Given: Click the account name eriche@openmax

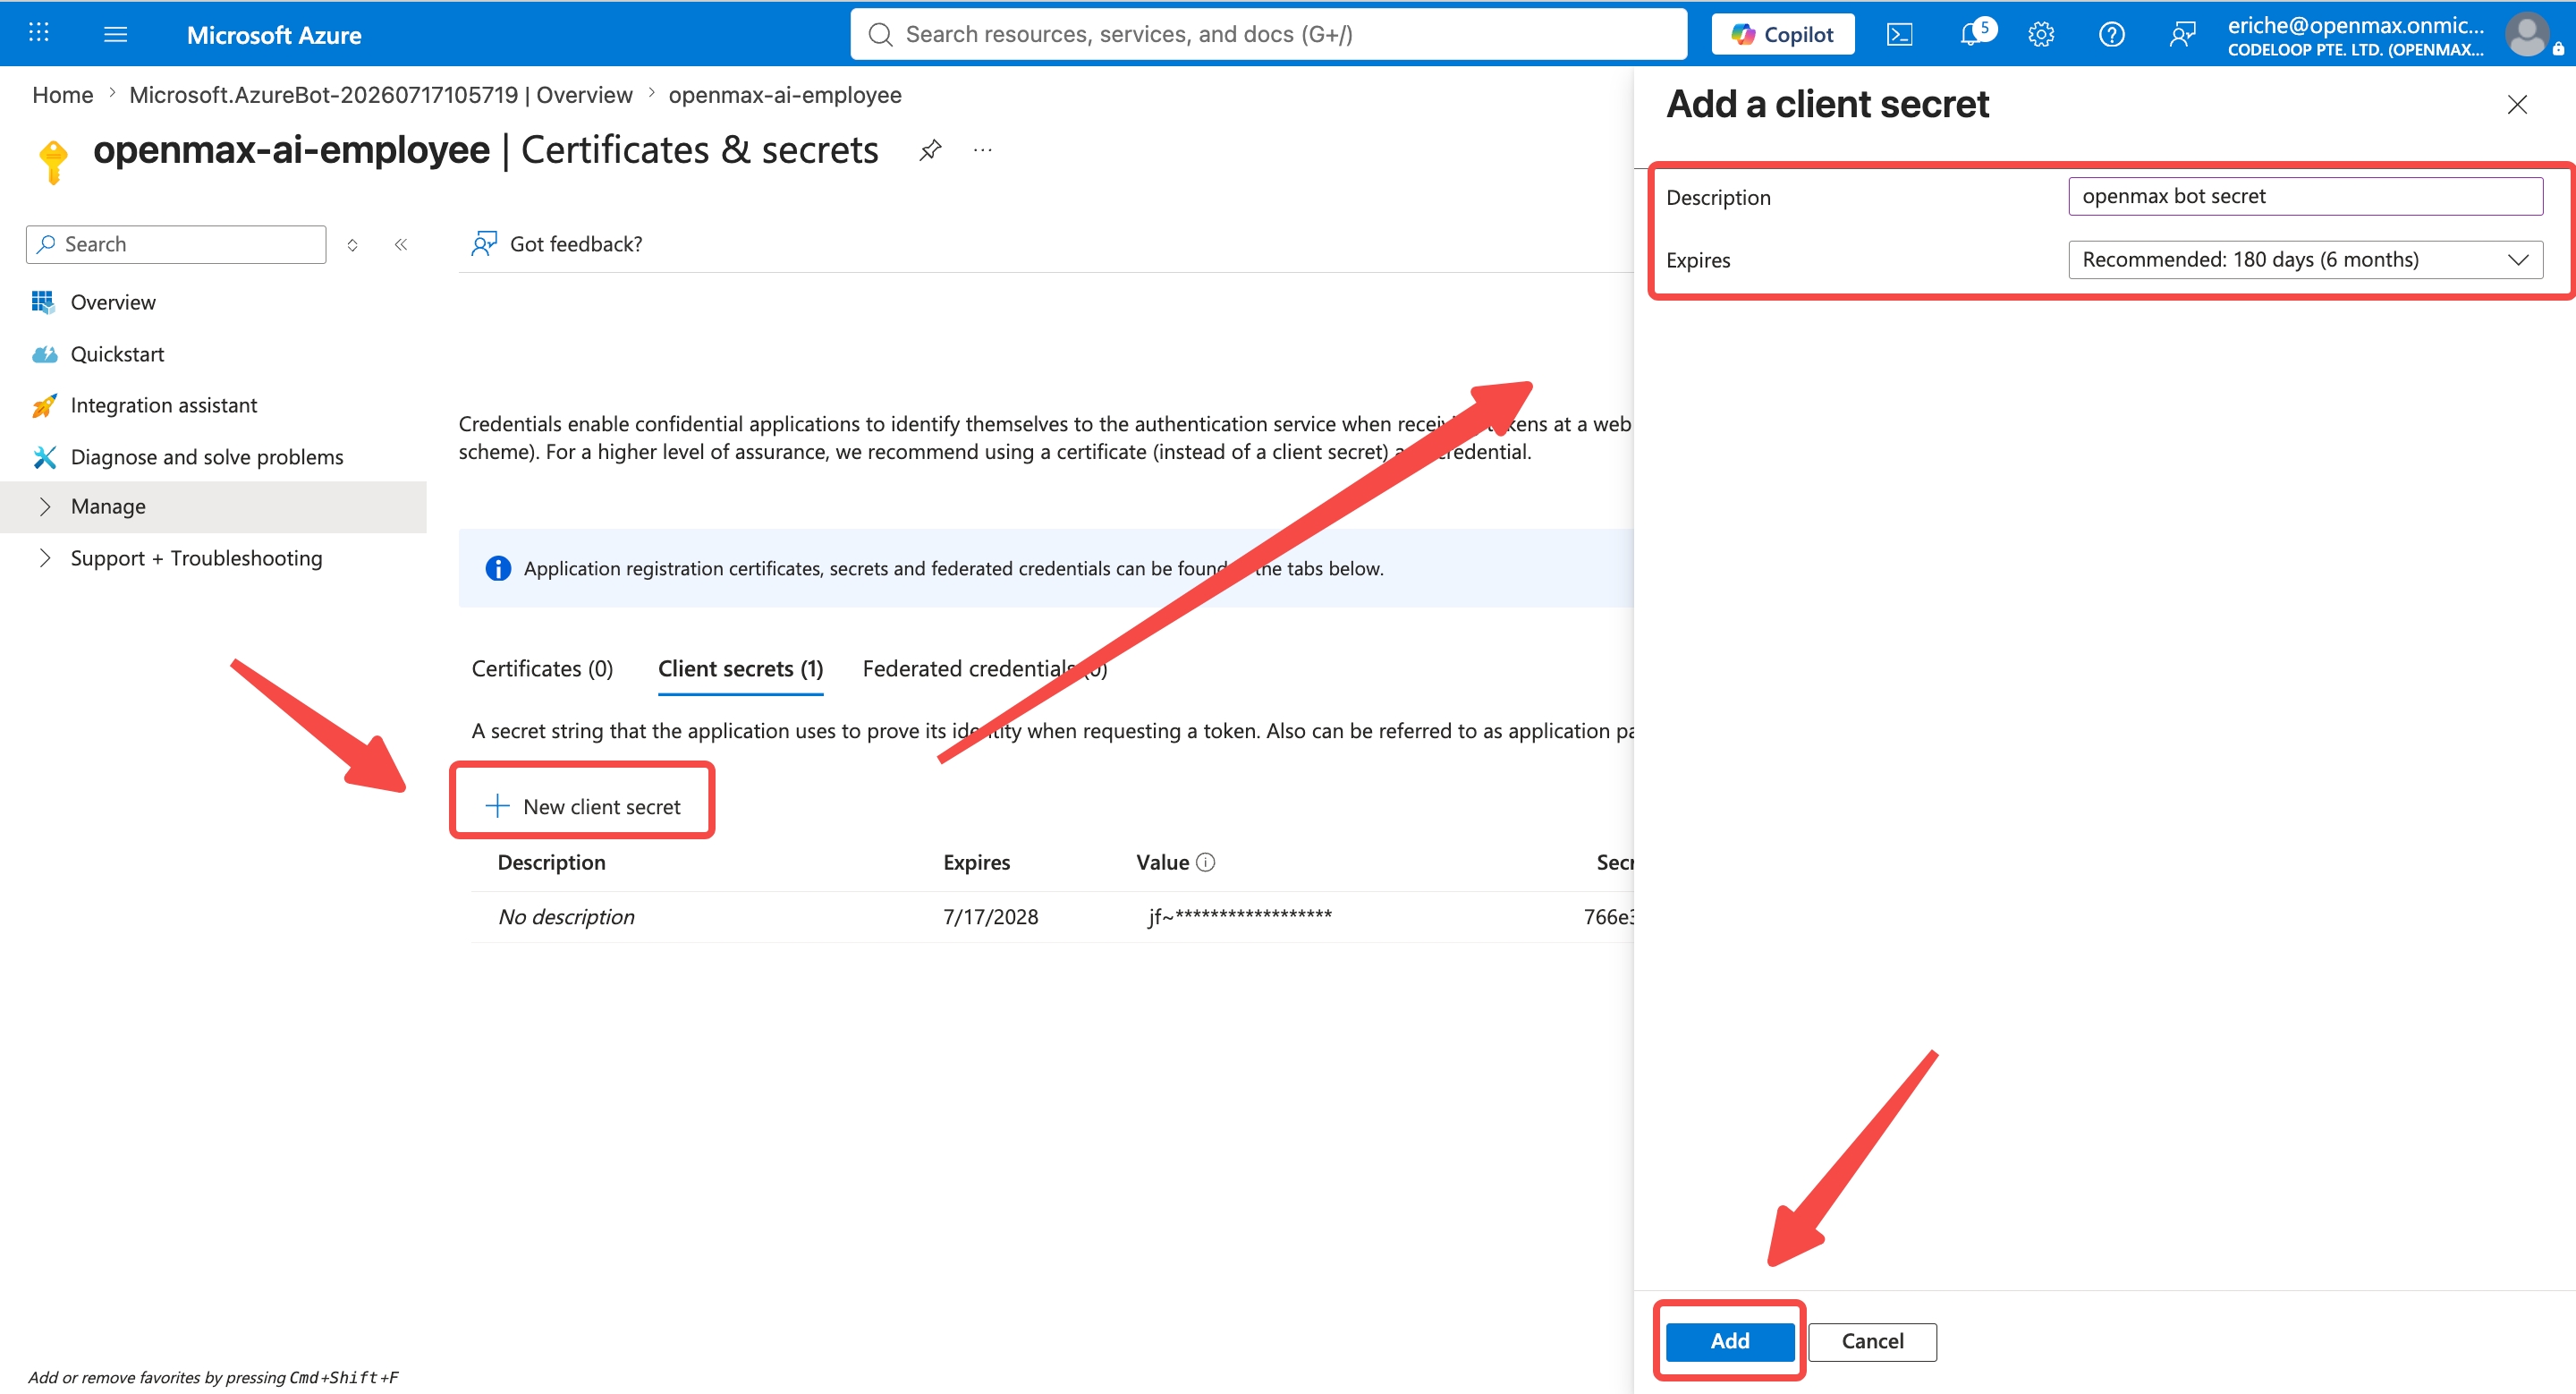Looking at the screenshot, I should pyautogui.click(x=2355, y=25).
